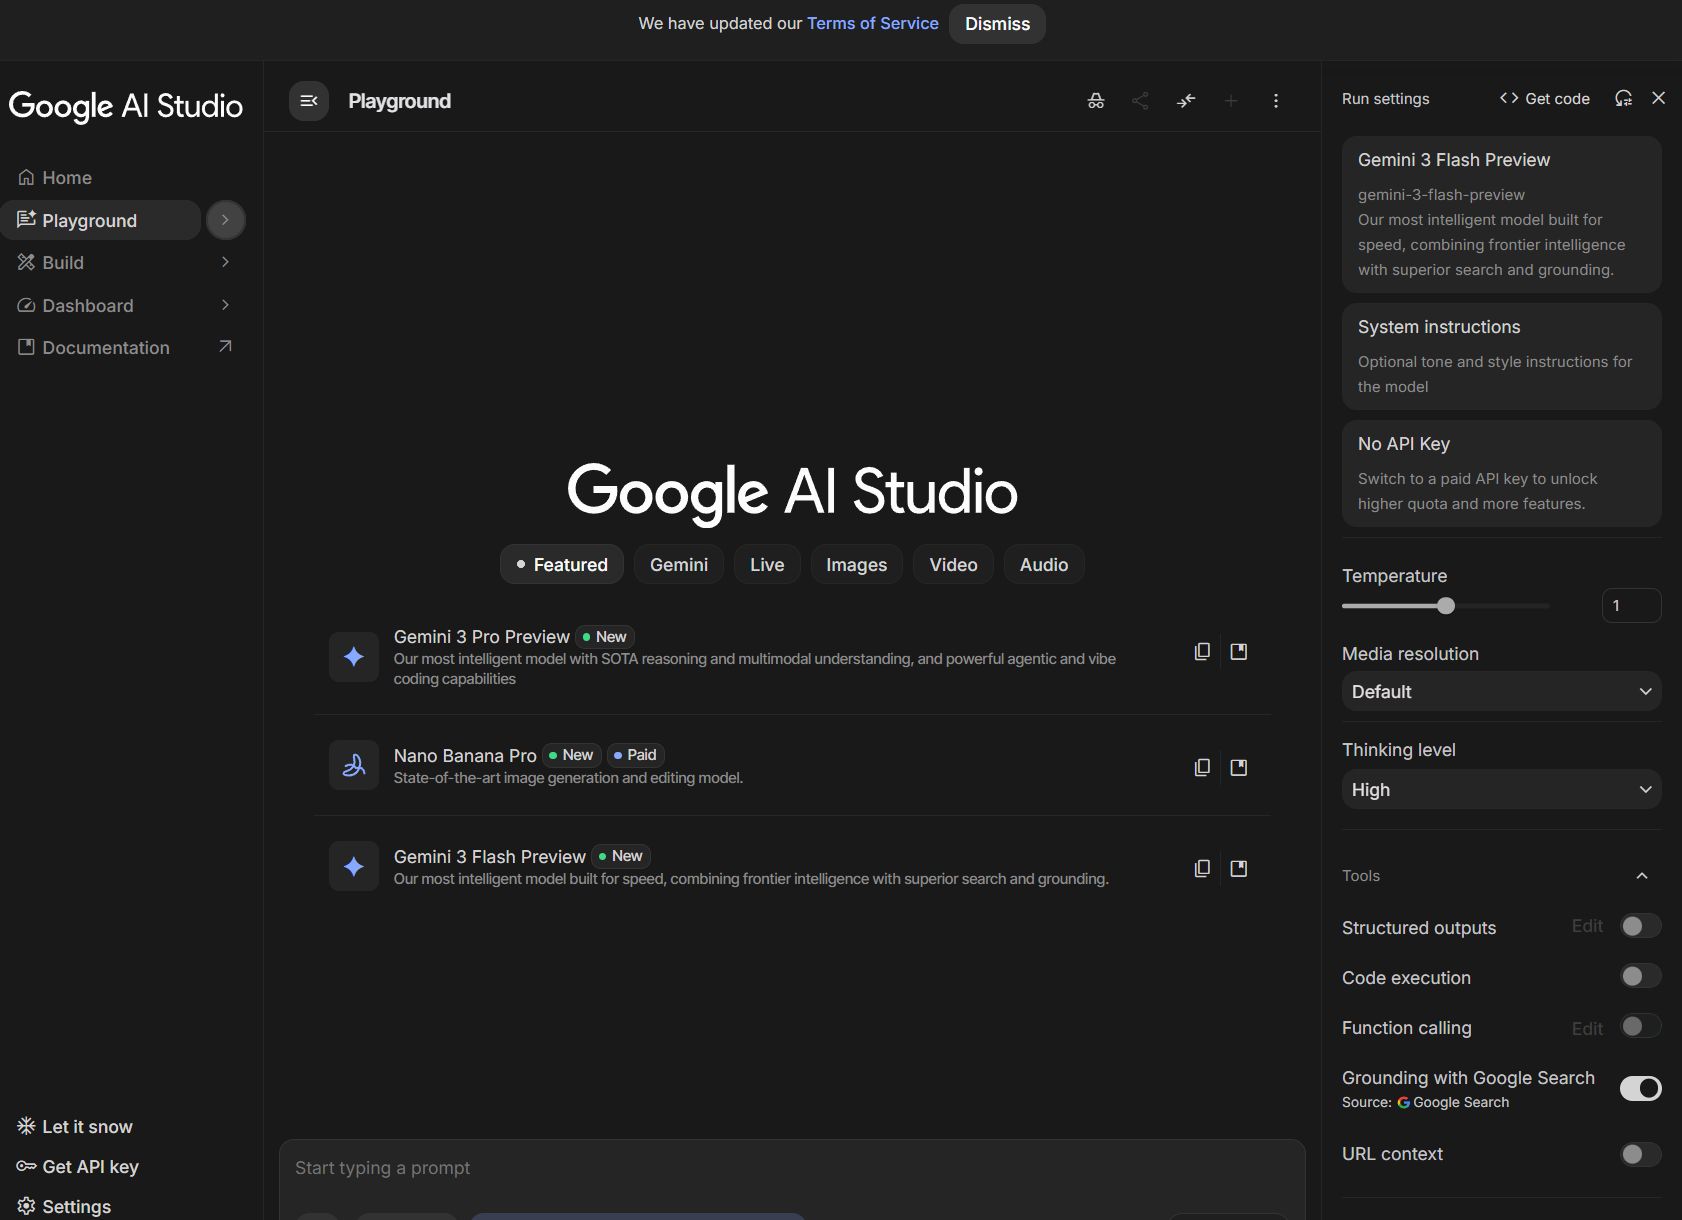Select the Audio filter tab
Viewport: 1682px width, 1220px height.
1043,564
